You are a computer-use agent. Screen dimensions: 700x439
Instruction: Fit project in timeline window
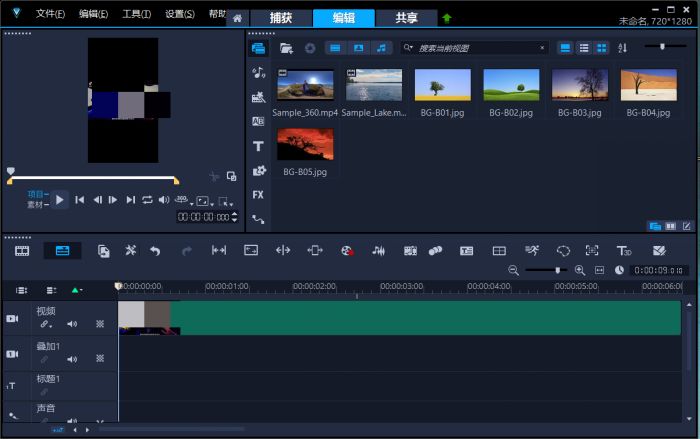[599, 270]
